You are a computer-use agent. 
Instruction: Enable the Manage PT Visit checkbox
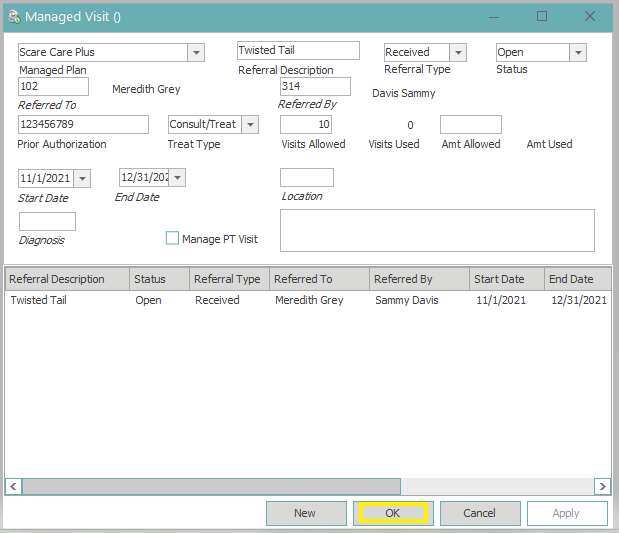(172, 239)
